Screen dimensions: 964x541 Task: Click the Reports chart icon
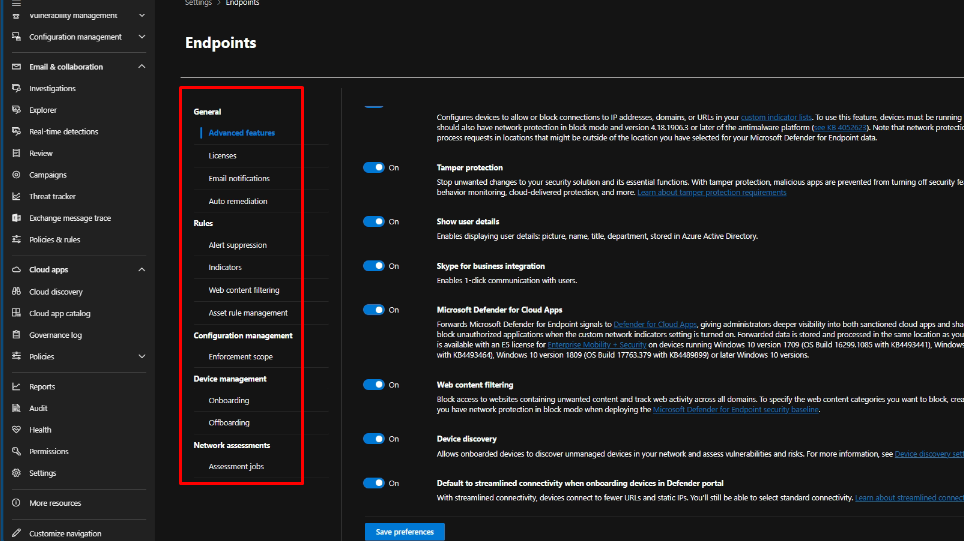[x=17, y=386]
